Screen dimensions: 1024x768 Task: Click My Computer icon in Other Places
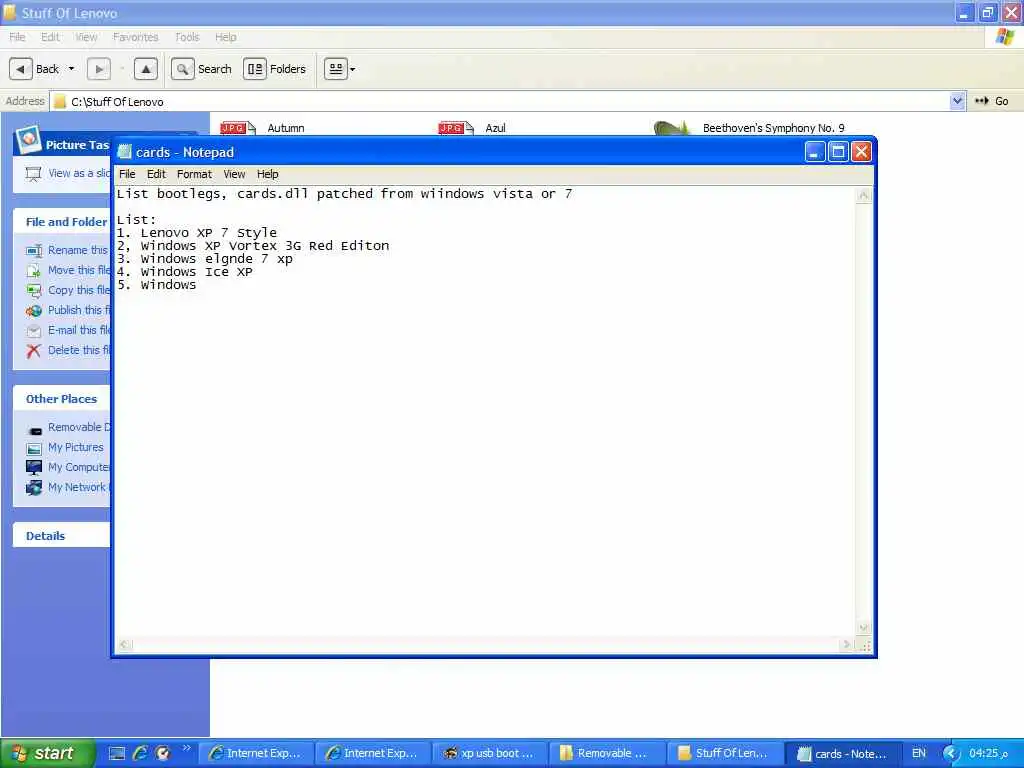point(34,468)
